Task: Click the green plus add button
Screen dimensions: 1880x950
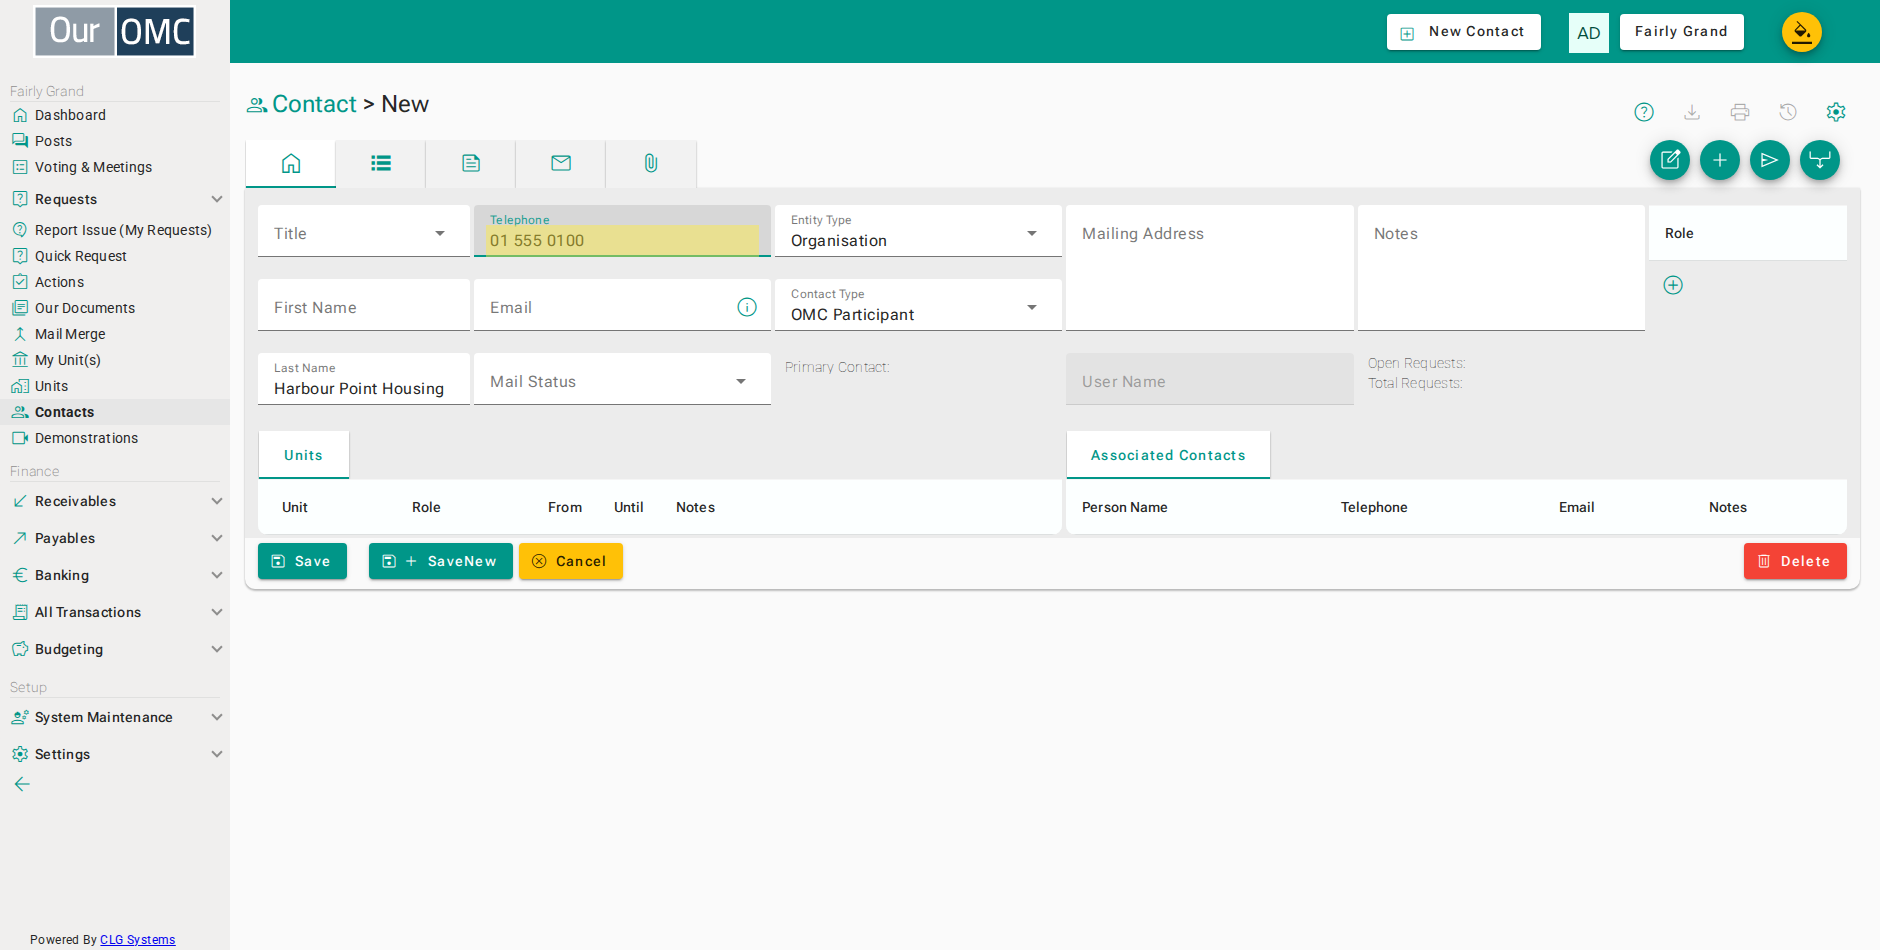Action: point(1720,160)
